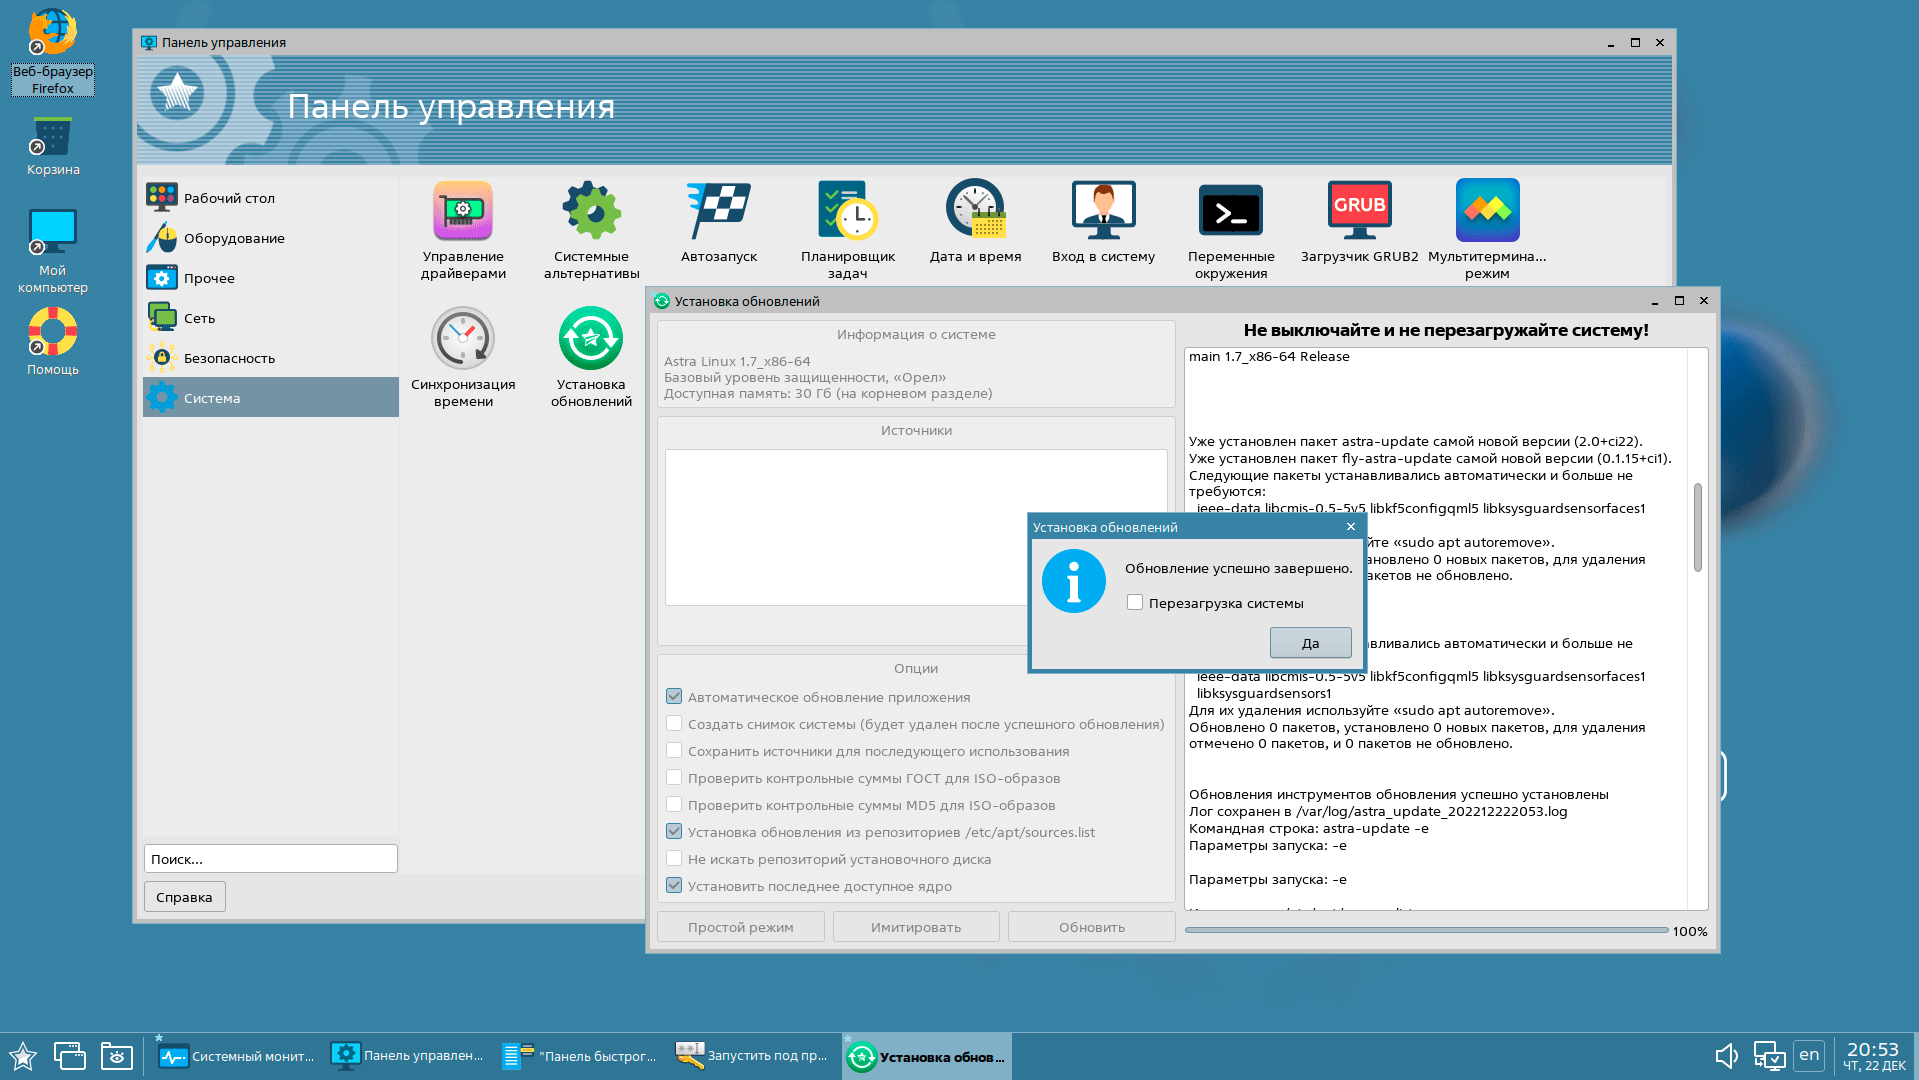Switch to Запустить под taskbar entry
The image size is (1919, 1080).
pos(752,1056)
